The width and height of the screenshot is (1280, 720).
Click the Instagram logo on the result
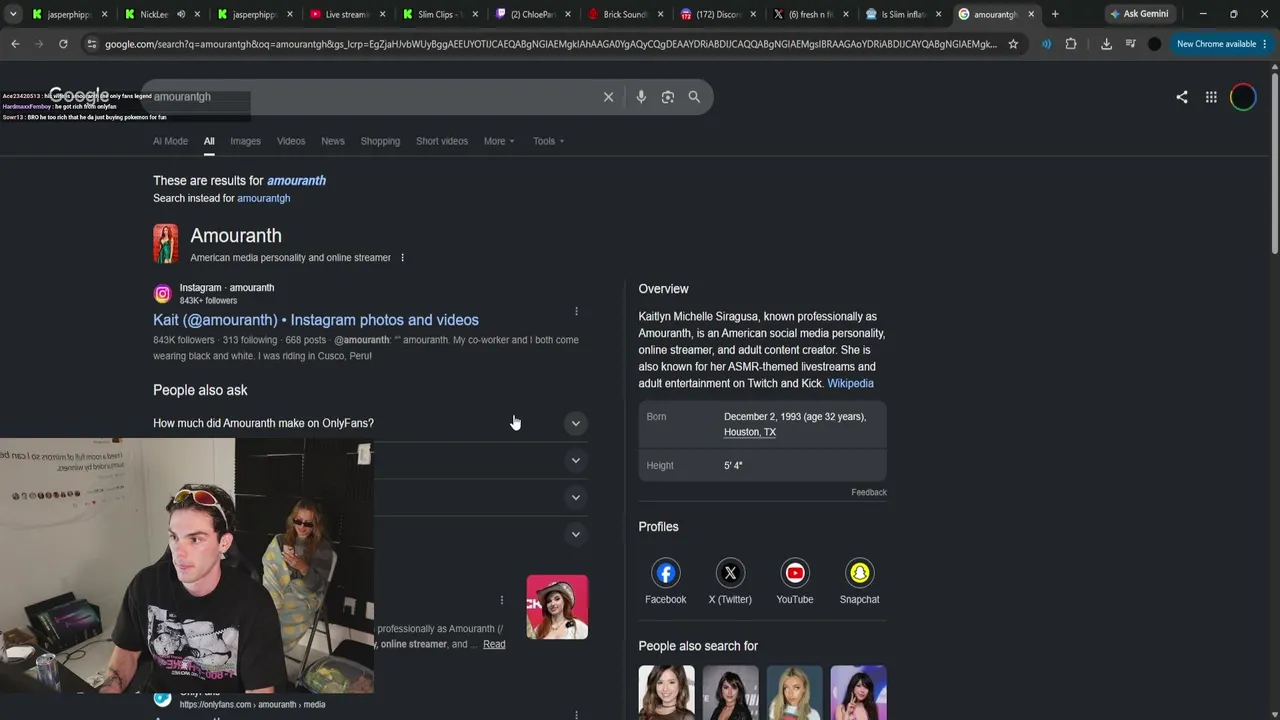(162, 294)
